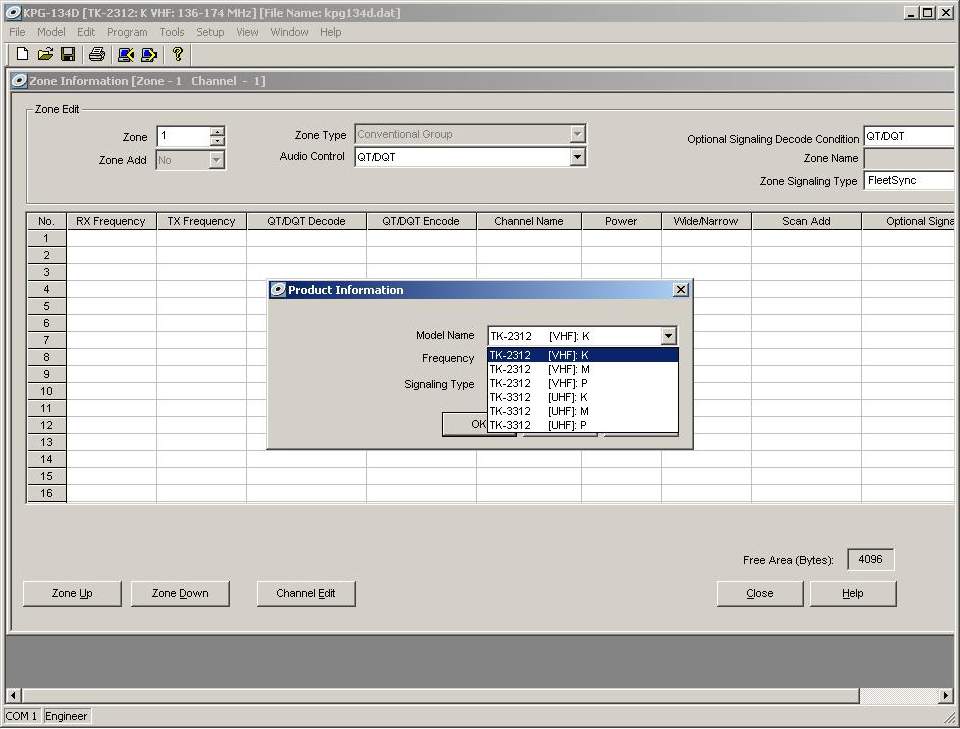
Task: Click the RX Frequency column header
Action: 111,221
